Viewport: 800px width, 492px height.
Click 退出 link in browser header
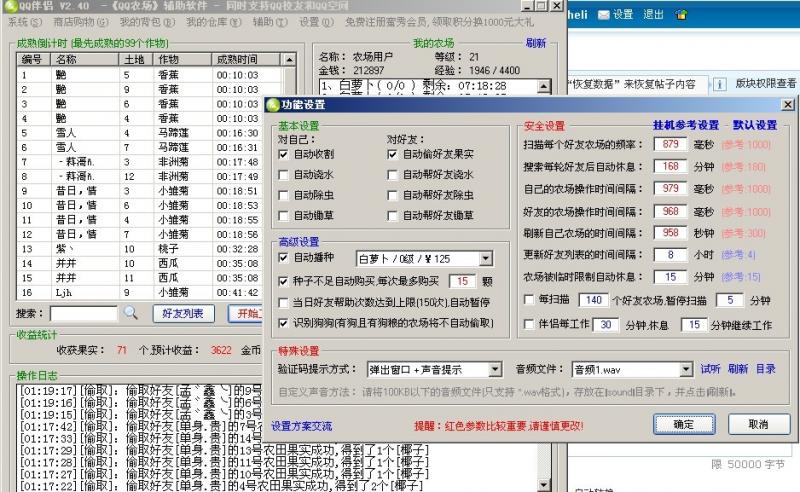(x=653, y=14)
